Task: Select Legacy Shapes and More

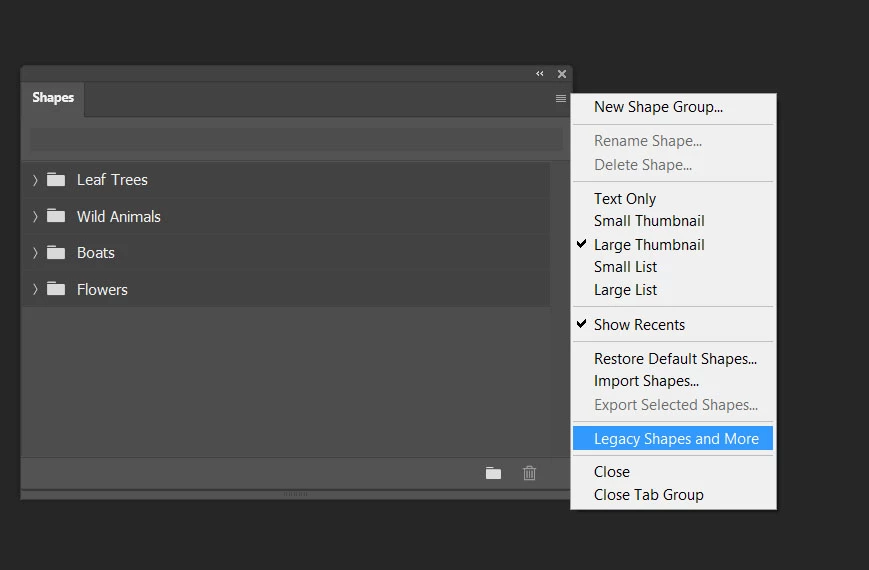Action: pyautogui.click(x=673, y=439)
